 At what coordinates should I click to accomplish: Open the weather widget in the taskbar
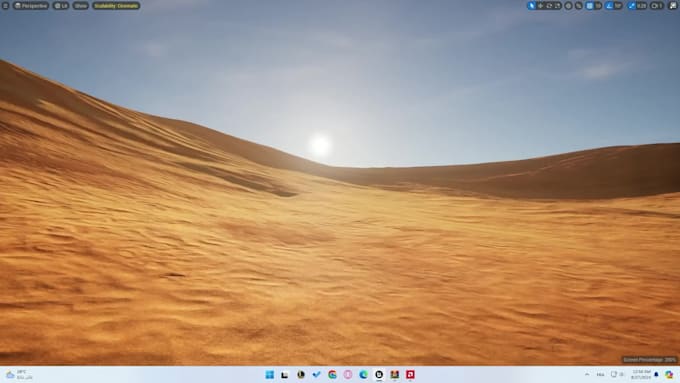pos(19,375)
